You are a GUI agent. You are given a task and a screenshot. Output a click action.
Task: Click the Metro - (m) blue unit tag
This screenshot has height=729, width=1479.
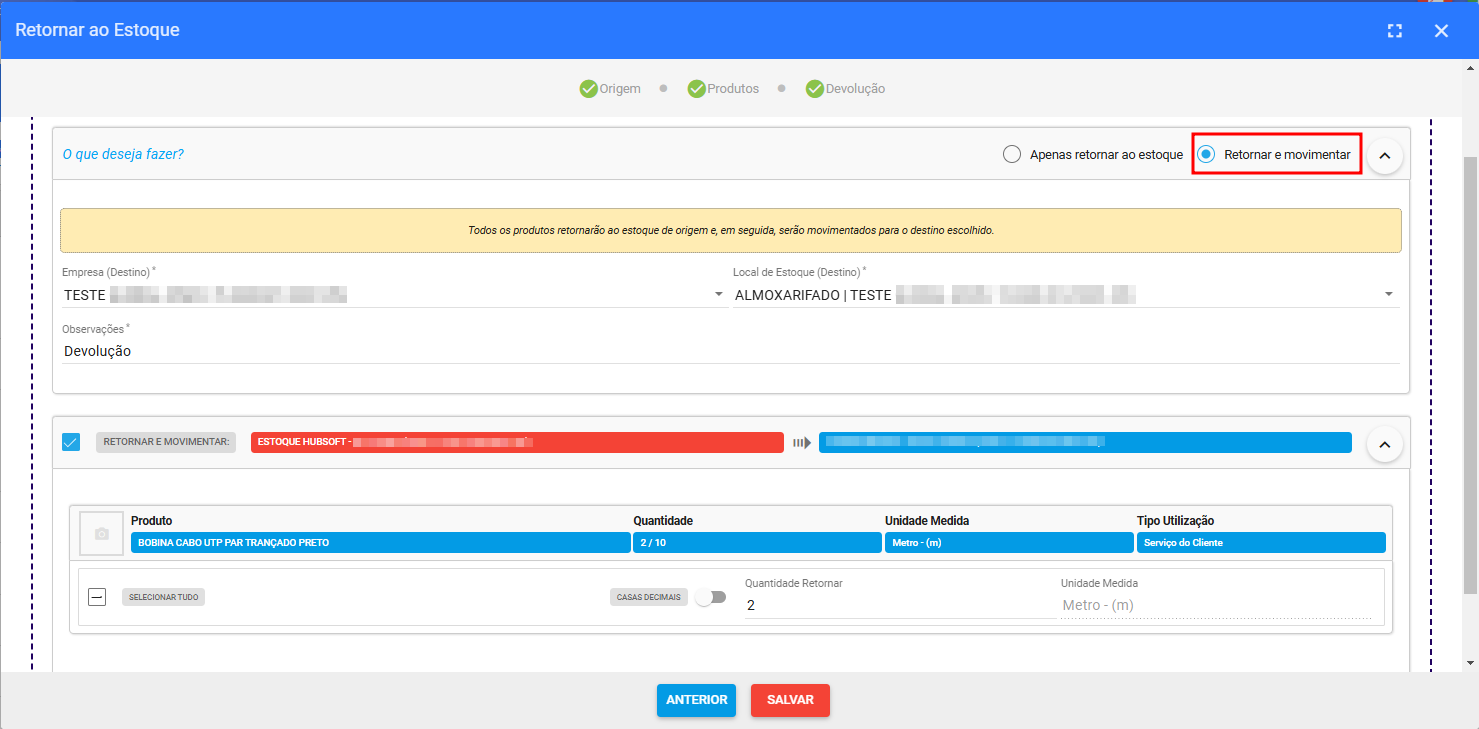pos(1009,543)
